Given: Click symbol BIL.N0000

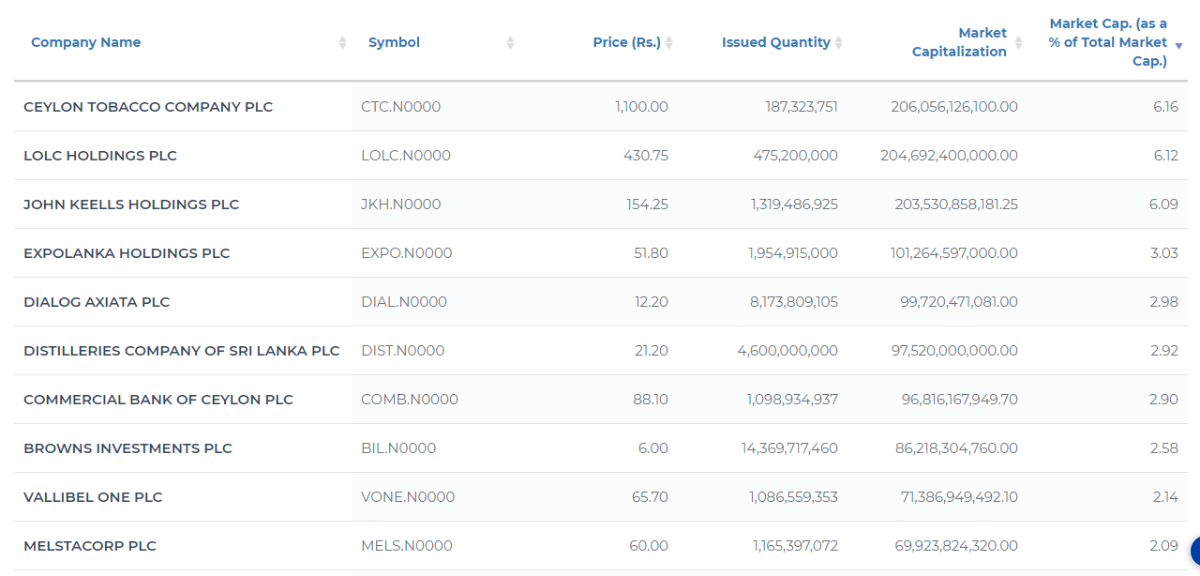Looking at the screenshot, I should [399, 449].
